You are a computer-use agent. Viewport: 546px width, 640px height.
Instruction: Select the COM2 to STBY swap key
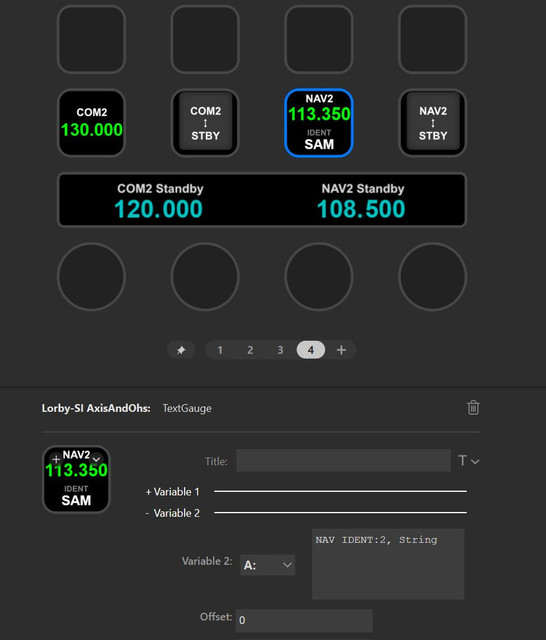click(x=205, y=122)
